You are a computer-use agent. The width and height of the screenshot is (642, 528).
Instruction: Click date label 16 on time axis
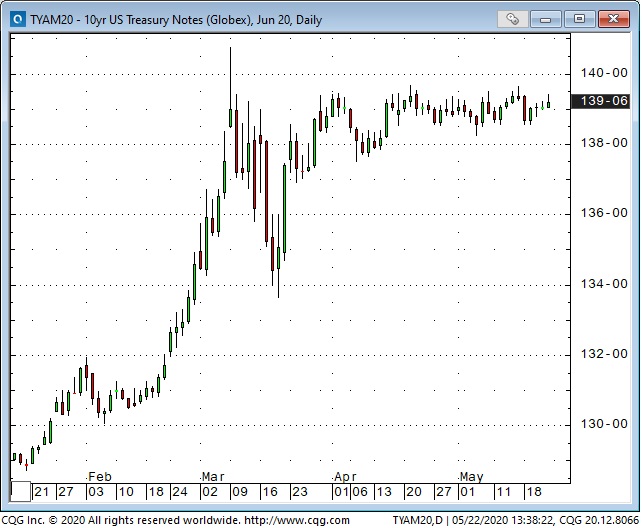(x=270, y=492)
